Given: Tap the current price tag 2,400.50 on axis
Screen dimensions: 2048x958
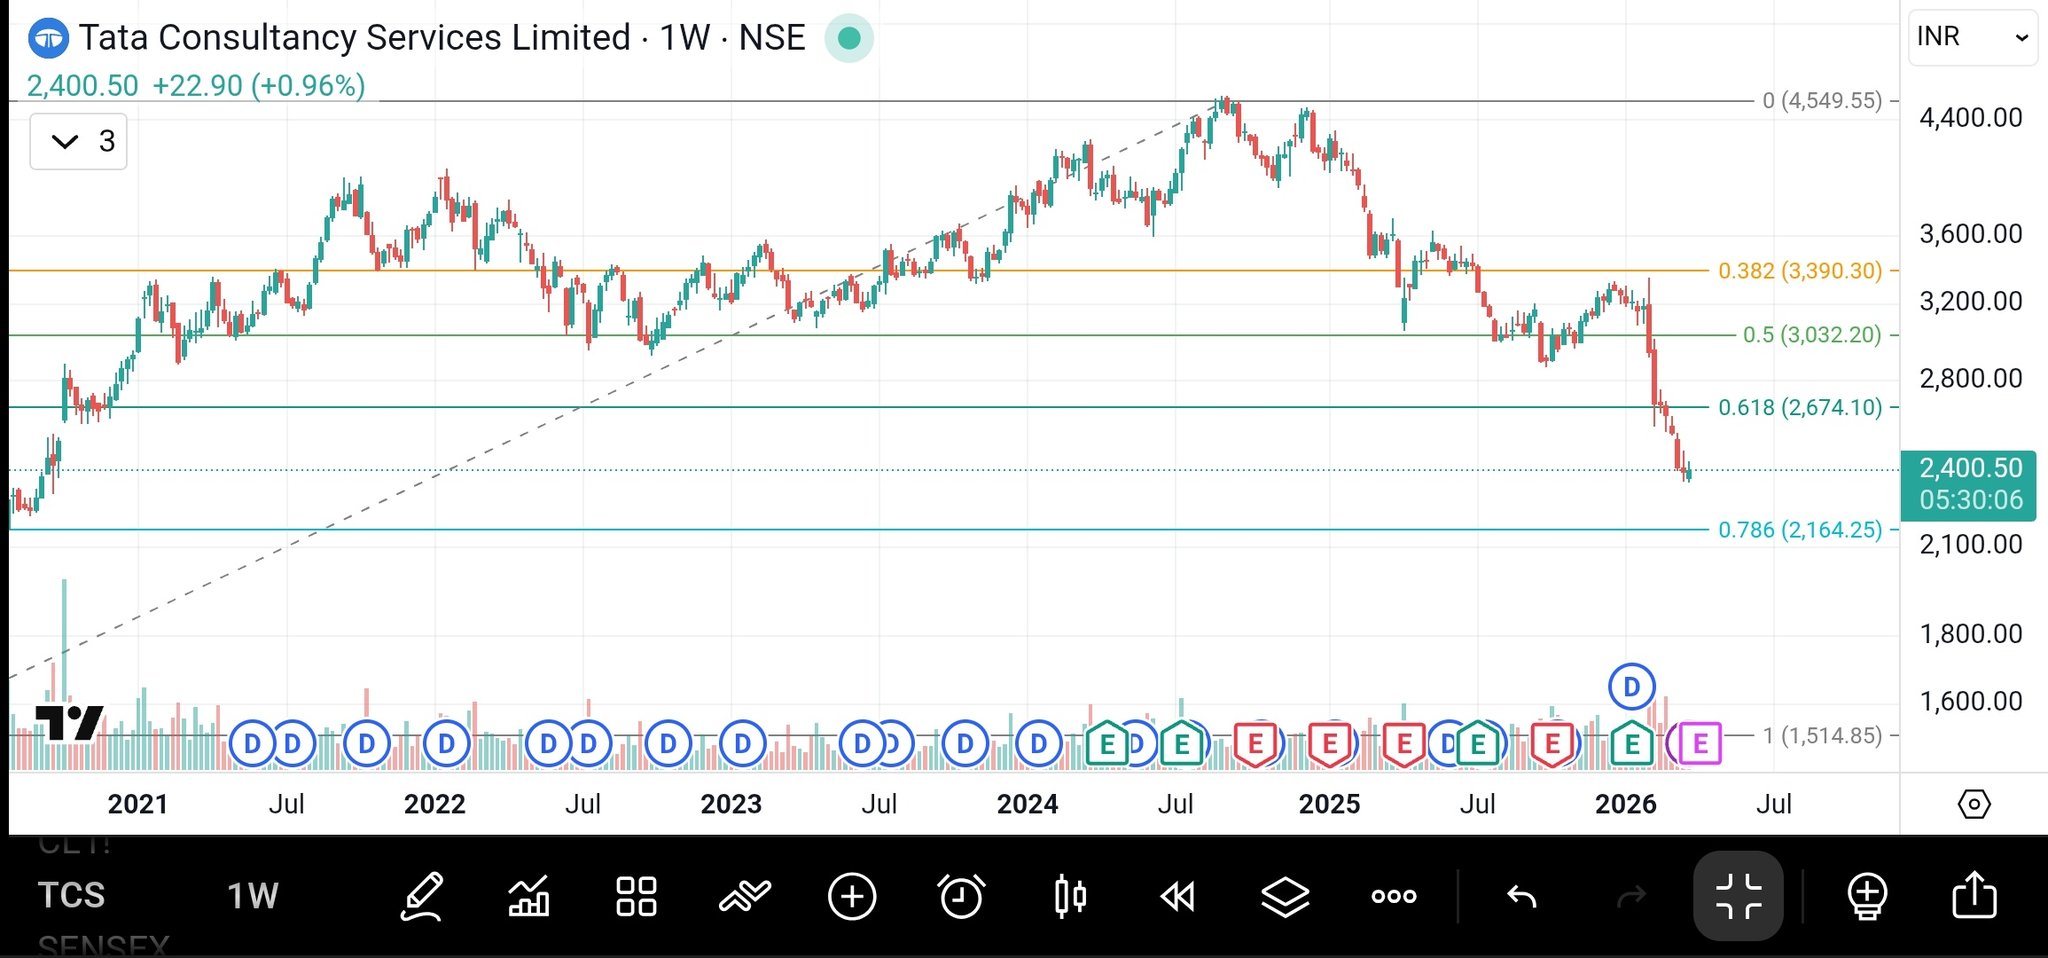Looking at the screenshot, I should click(1968, 484).
